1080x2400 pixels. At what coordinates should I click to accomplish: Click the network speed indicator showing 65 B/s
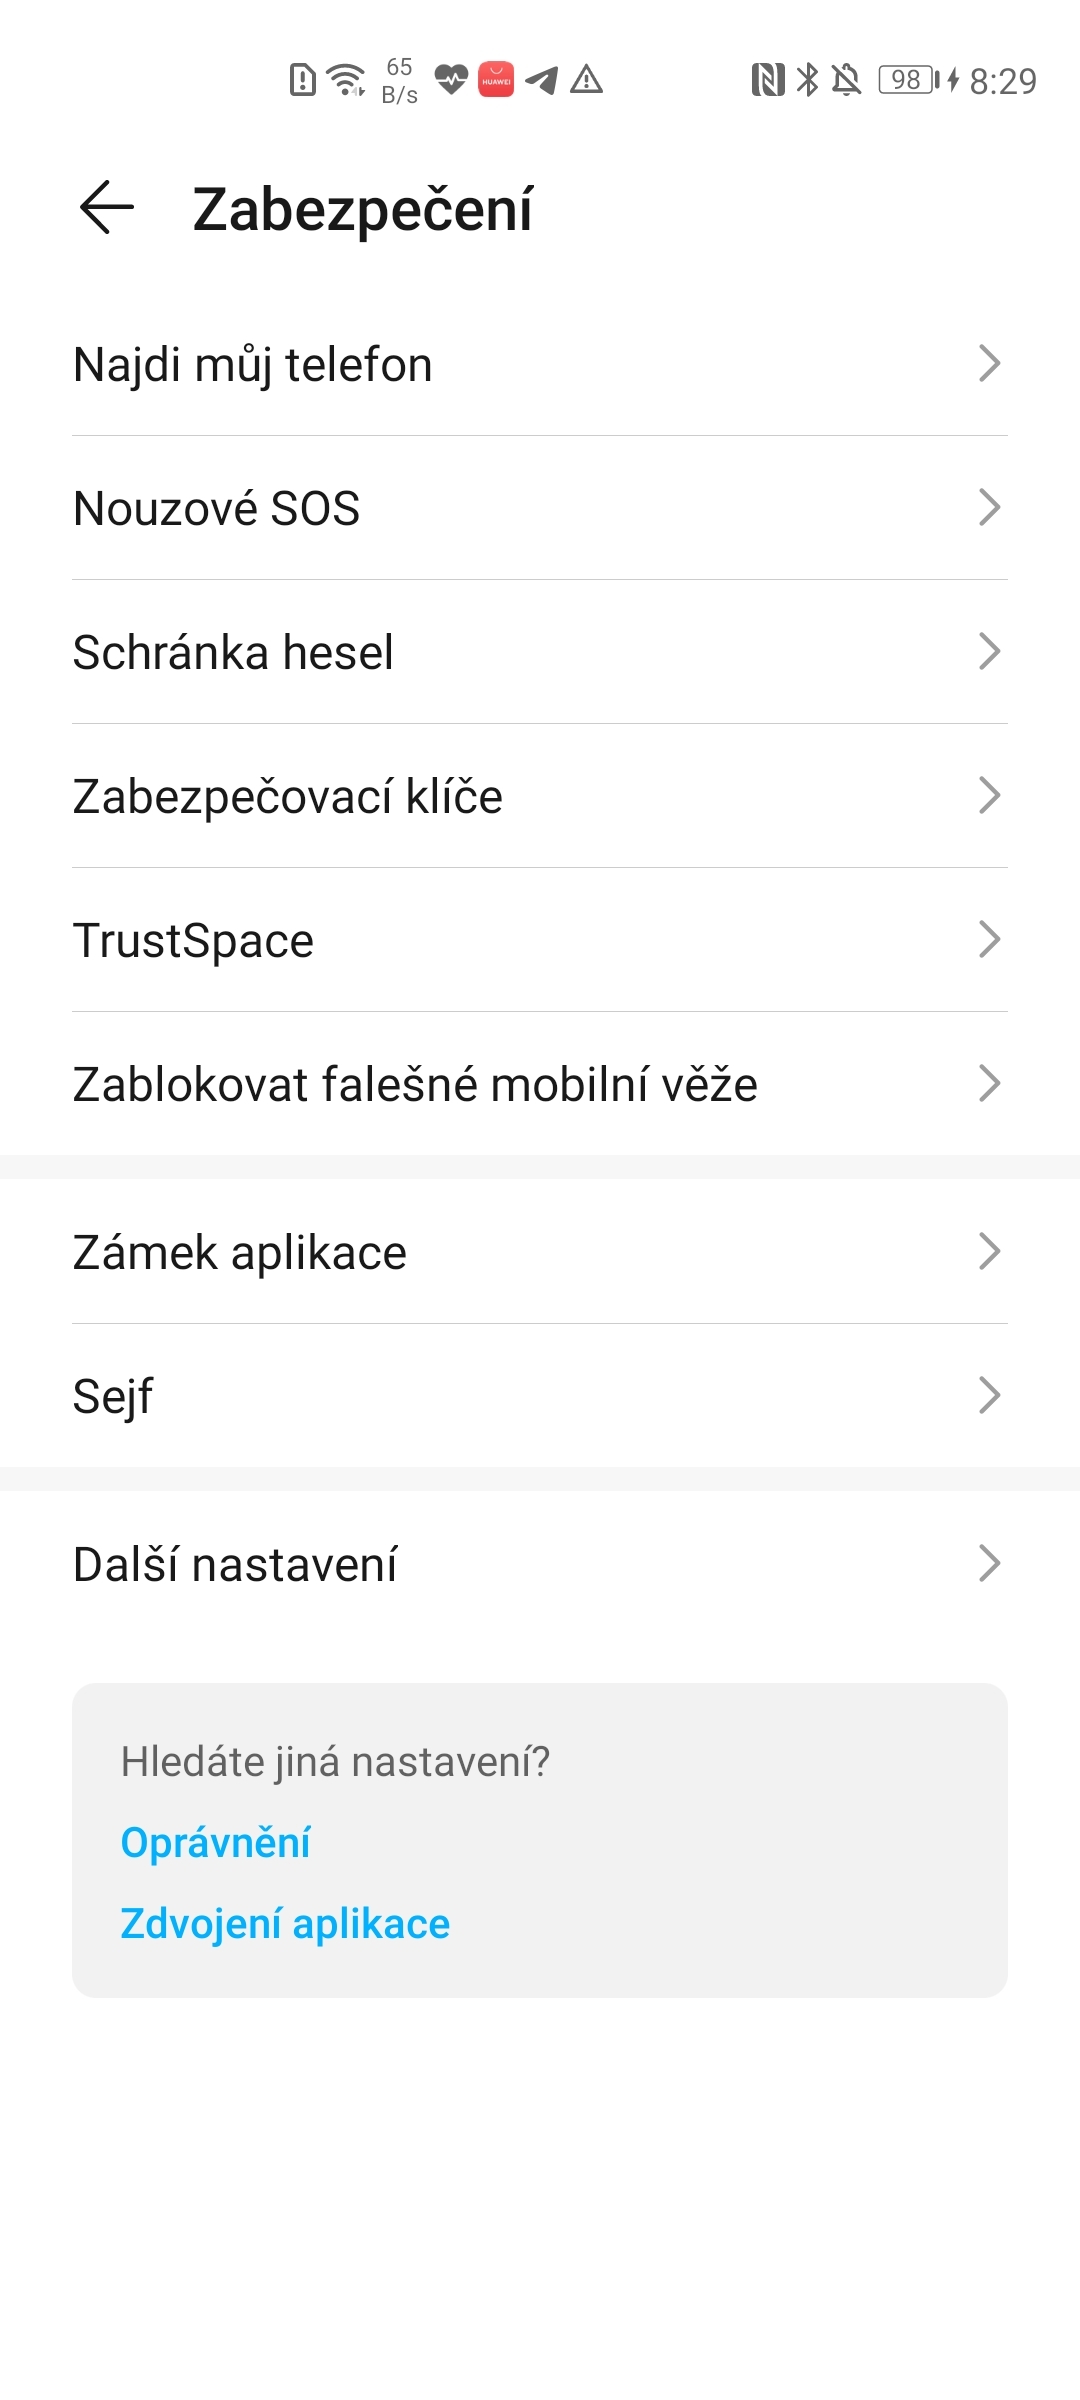tap(398, 80)
